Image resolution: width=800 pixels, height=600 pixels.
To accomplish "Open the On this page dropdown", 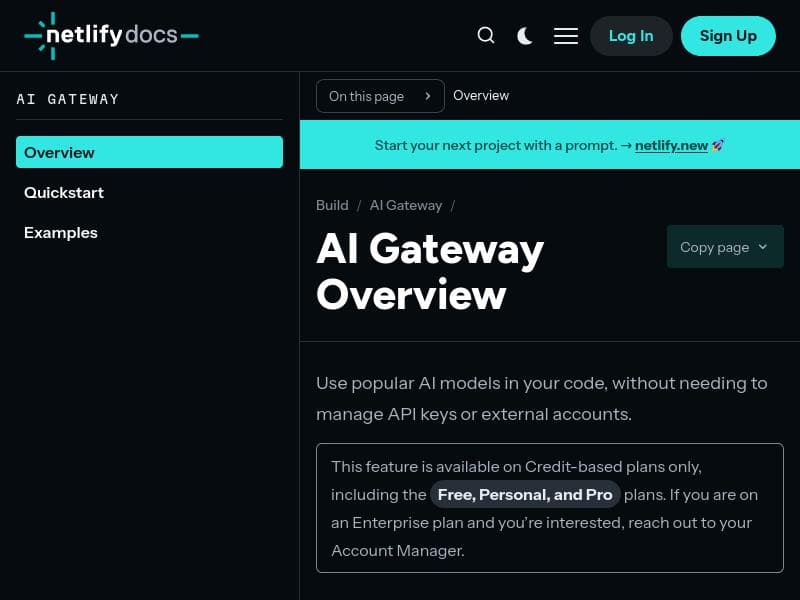I will click(x=380, y=96).
